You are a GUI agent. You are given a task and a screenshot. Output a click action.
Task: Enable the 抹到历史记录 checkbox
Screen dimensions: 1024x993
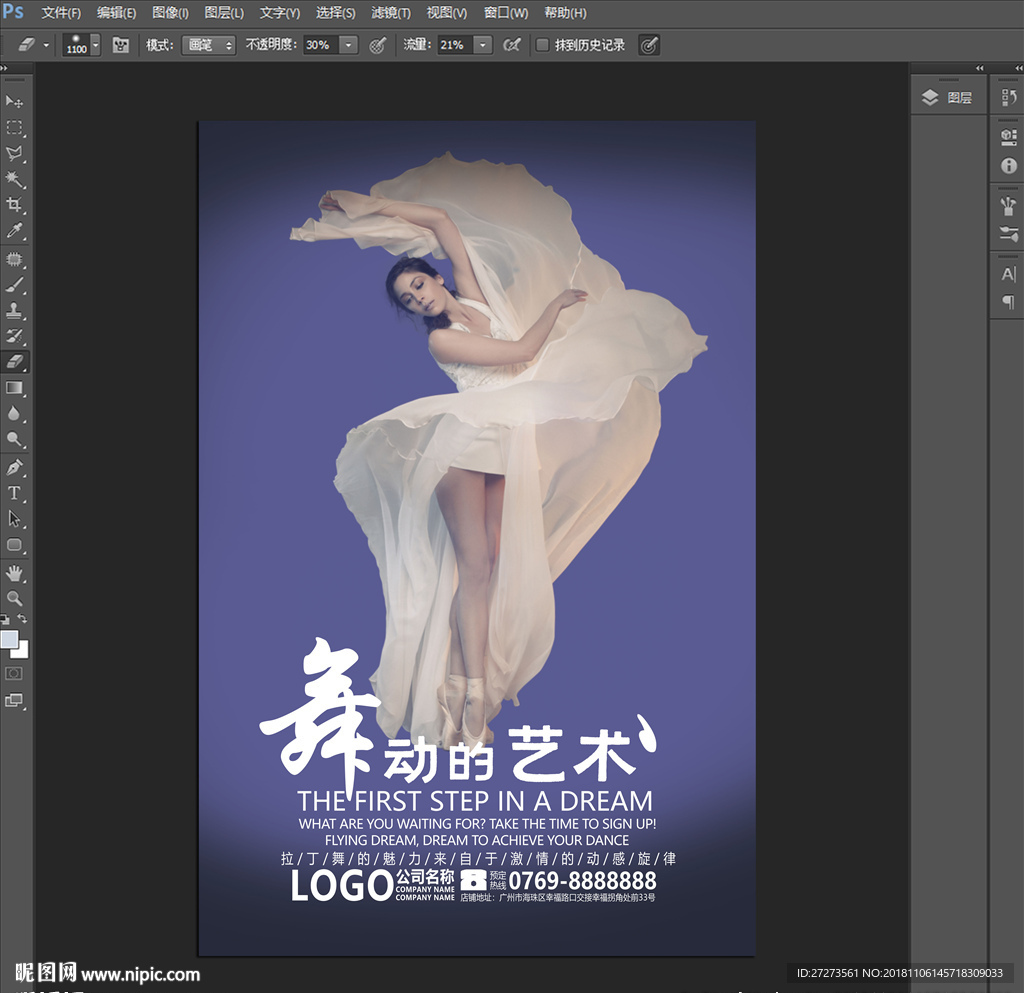coord(542,45)
